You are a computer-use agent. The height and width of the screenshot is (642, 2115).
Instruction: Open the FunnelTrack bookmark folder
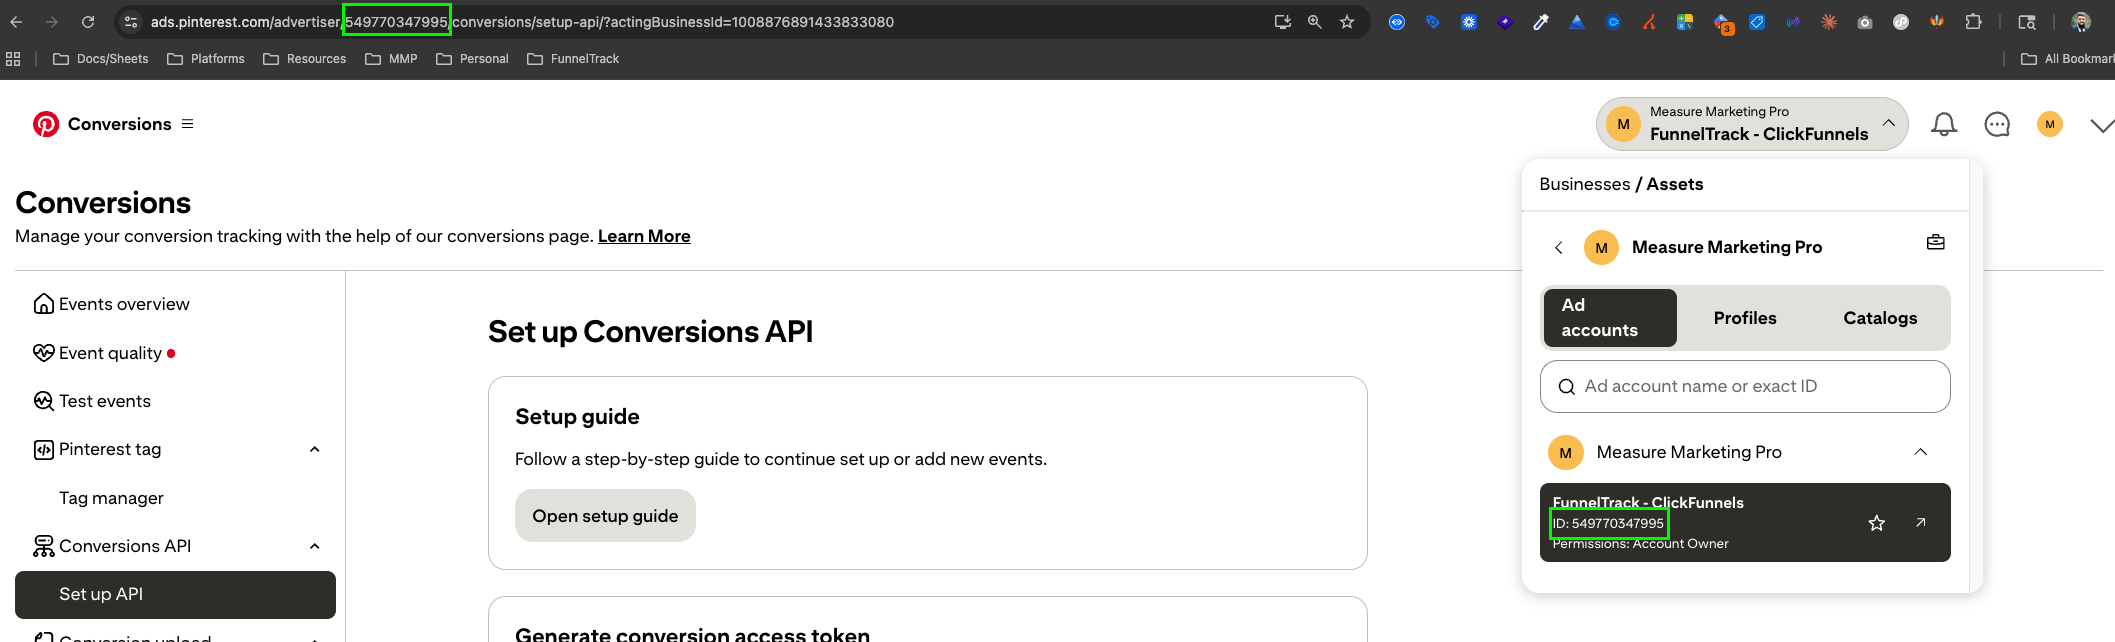[x=573, y=59]
